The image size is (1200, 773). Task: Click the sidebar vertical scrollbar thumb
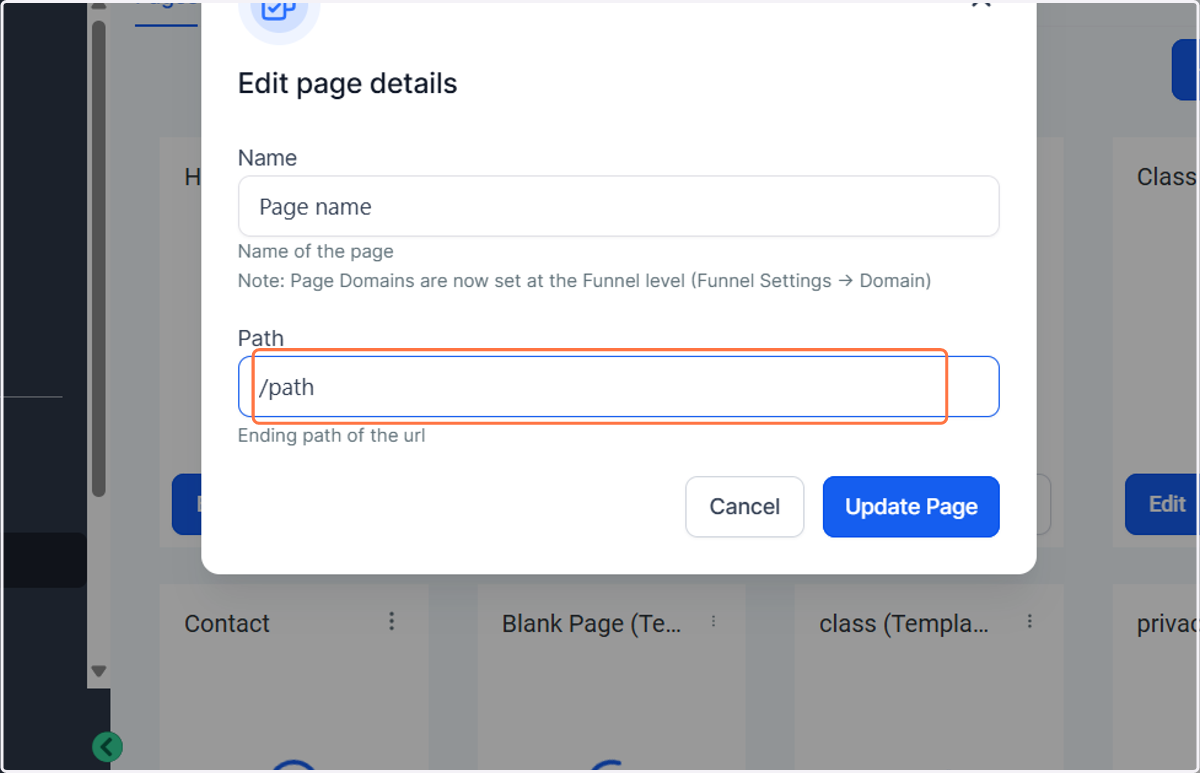[98, 258]
